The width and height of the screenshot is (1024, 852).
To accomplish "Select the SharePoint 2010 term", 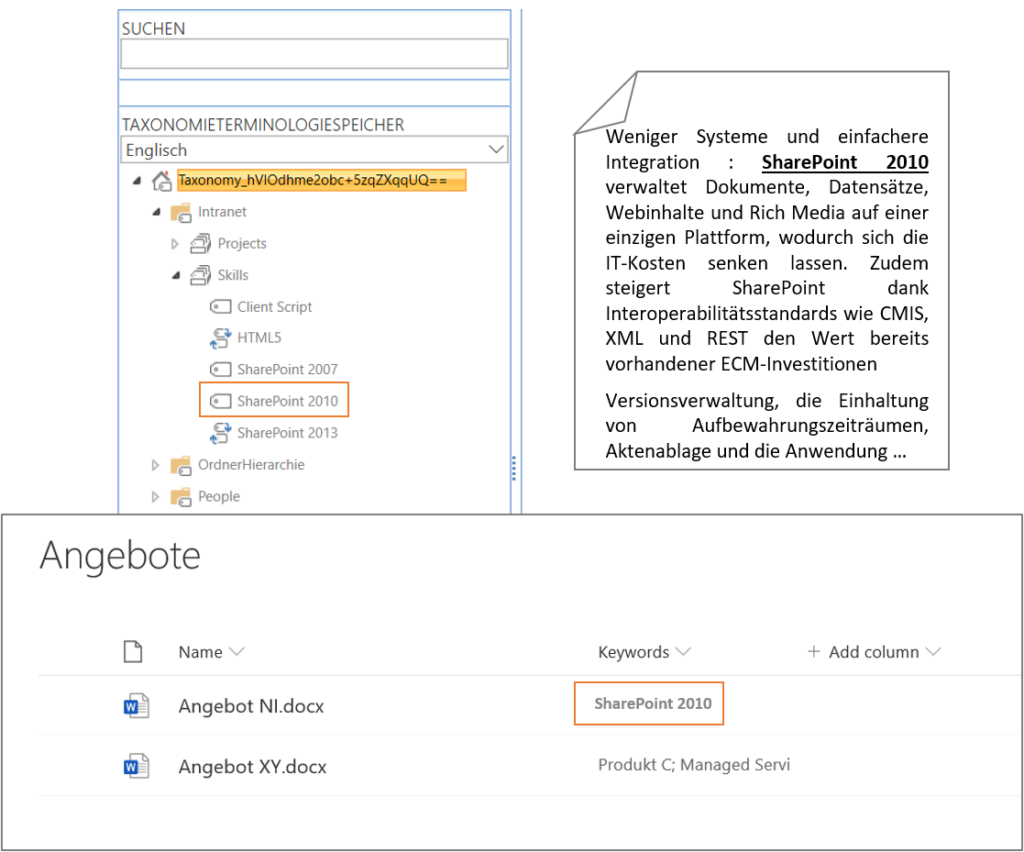I will click(x=287, y=401).
